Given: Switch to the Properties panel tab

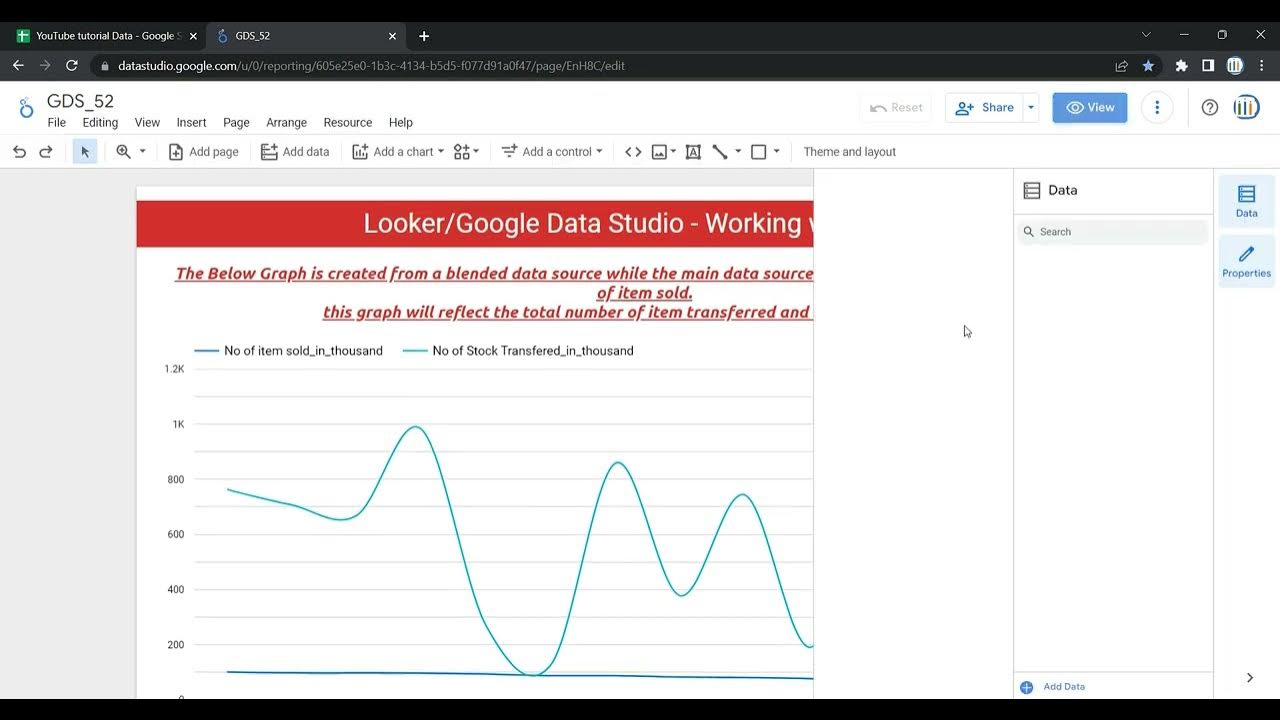Looking at the screenshot, I should (1247, 261).
